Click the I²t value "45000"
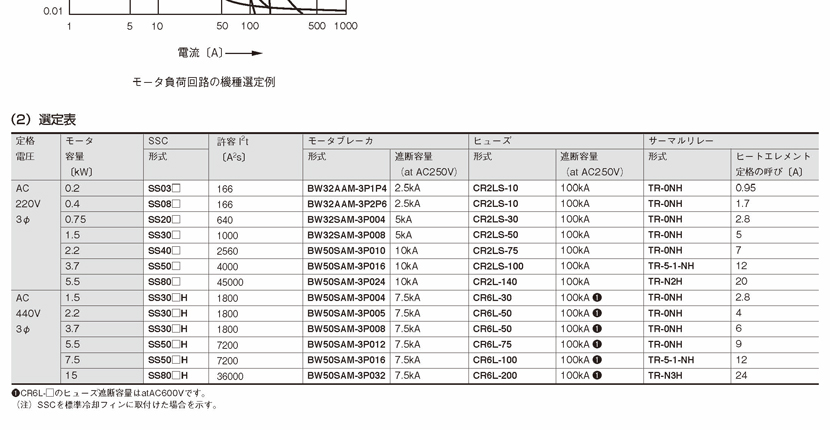This screenshot has height=430, width=830. pos(230,283)
